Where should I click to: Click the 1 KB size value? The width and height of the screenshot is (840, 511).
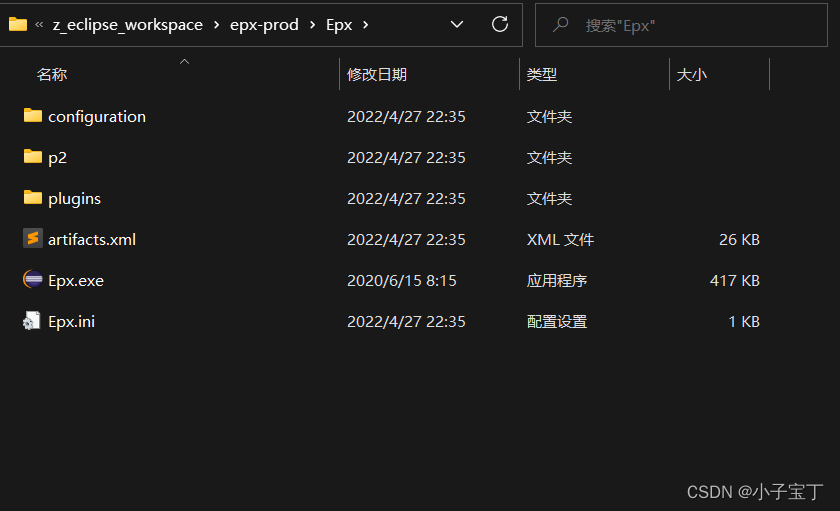tap(744, 321)
